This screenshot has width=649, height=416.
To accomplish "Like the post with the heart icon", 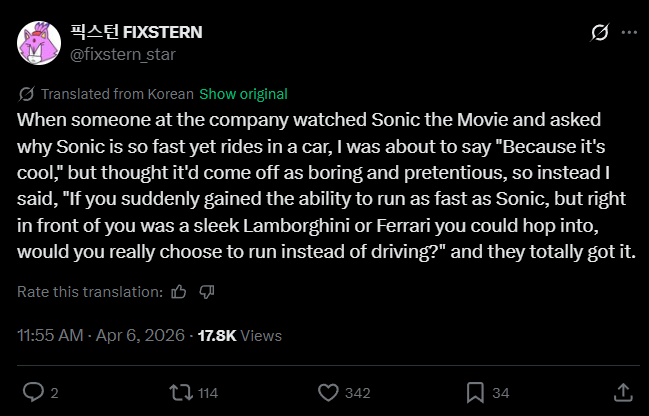I will click(327, 391).
